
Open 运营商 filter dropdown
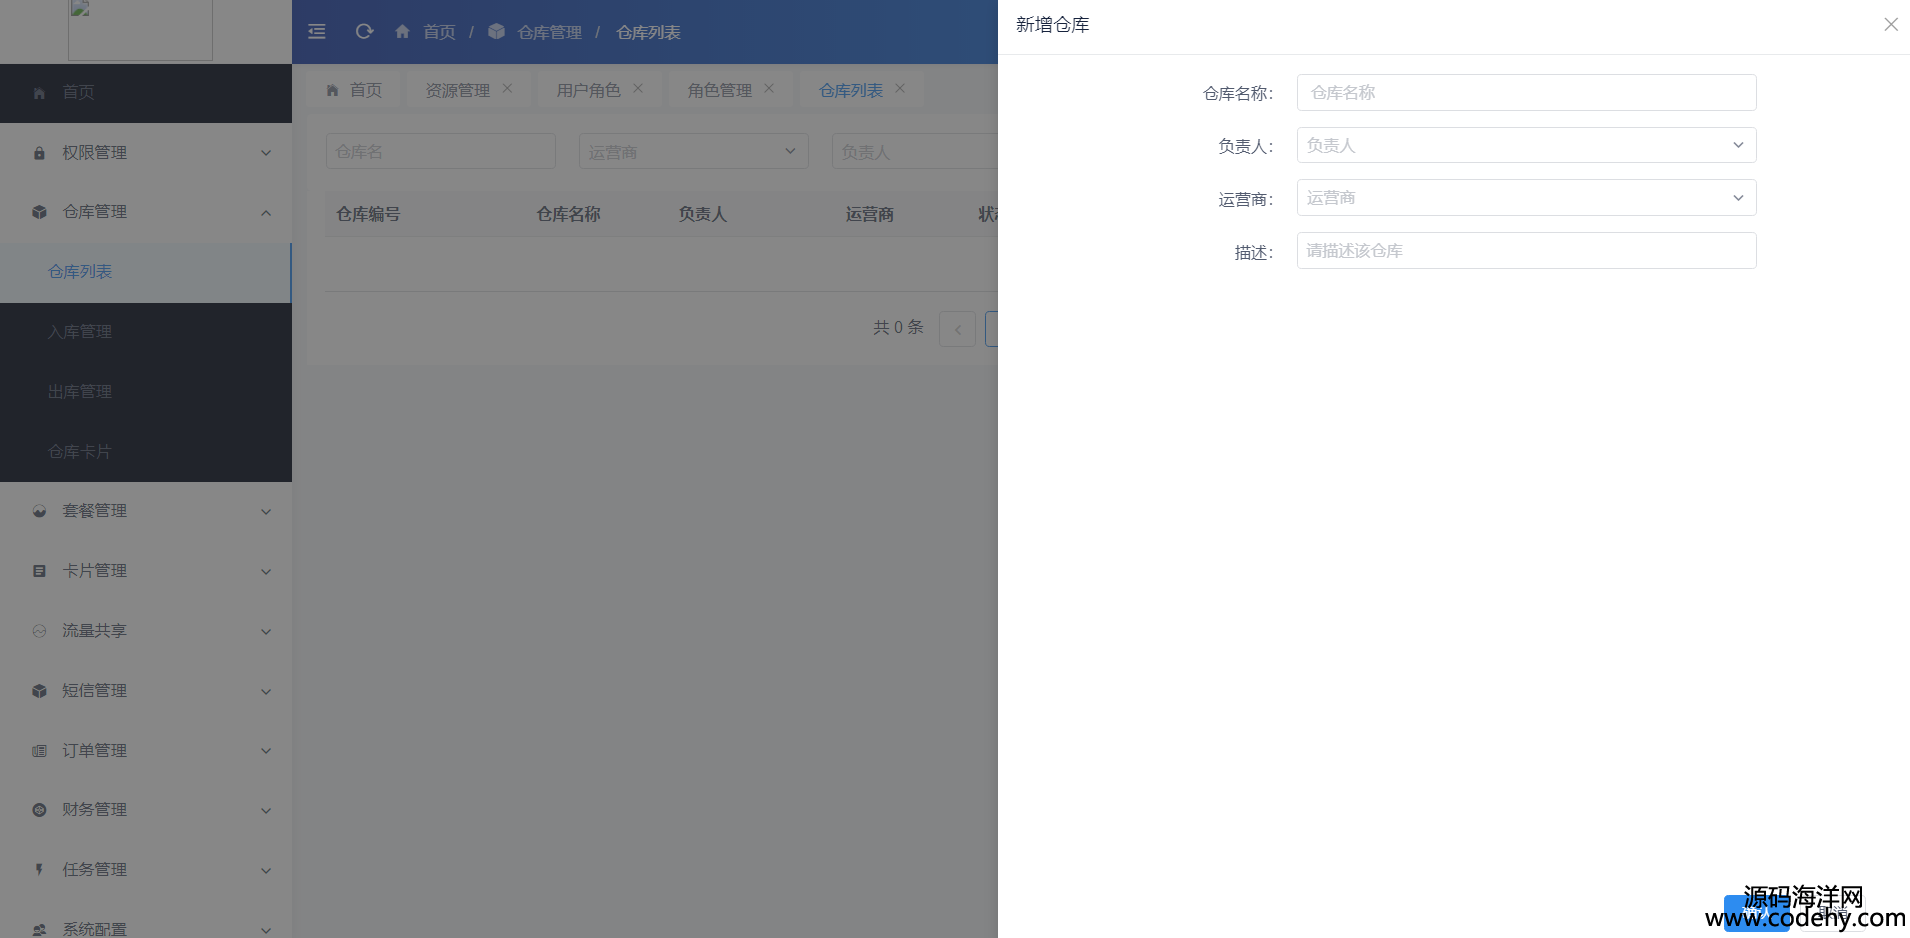(x=693, y=151)
